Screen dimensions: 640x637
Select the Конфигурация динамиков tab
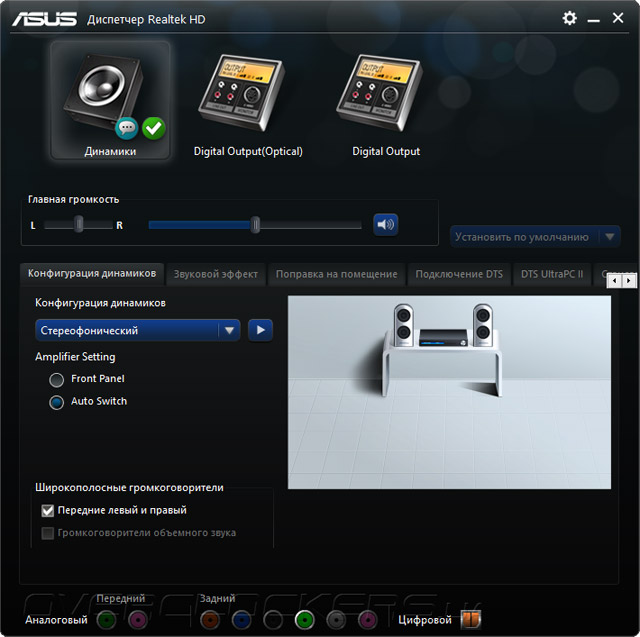tap(92, 273)
